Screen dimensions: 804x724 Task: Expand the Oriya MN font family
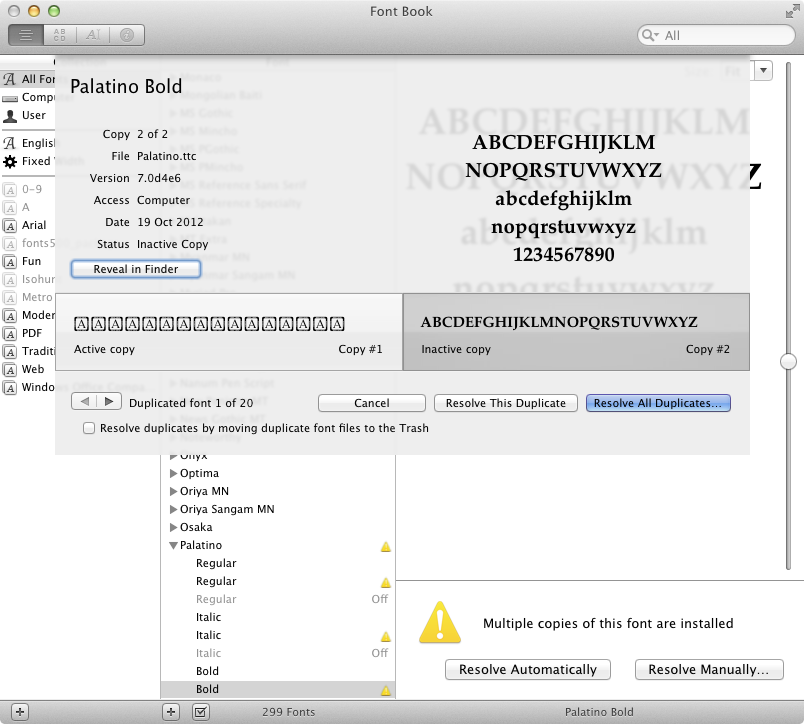[173, 491]
